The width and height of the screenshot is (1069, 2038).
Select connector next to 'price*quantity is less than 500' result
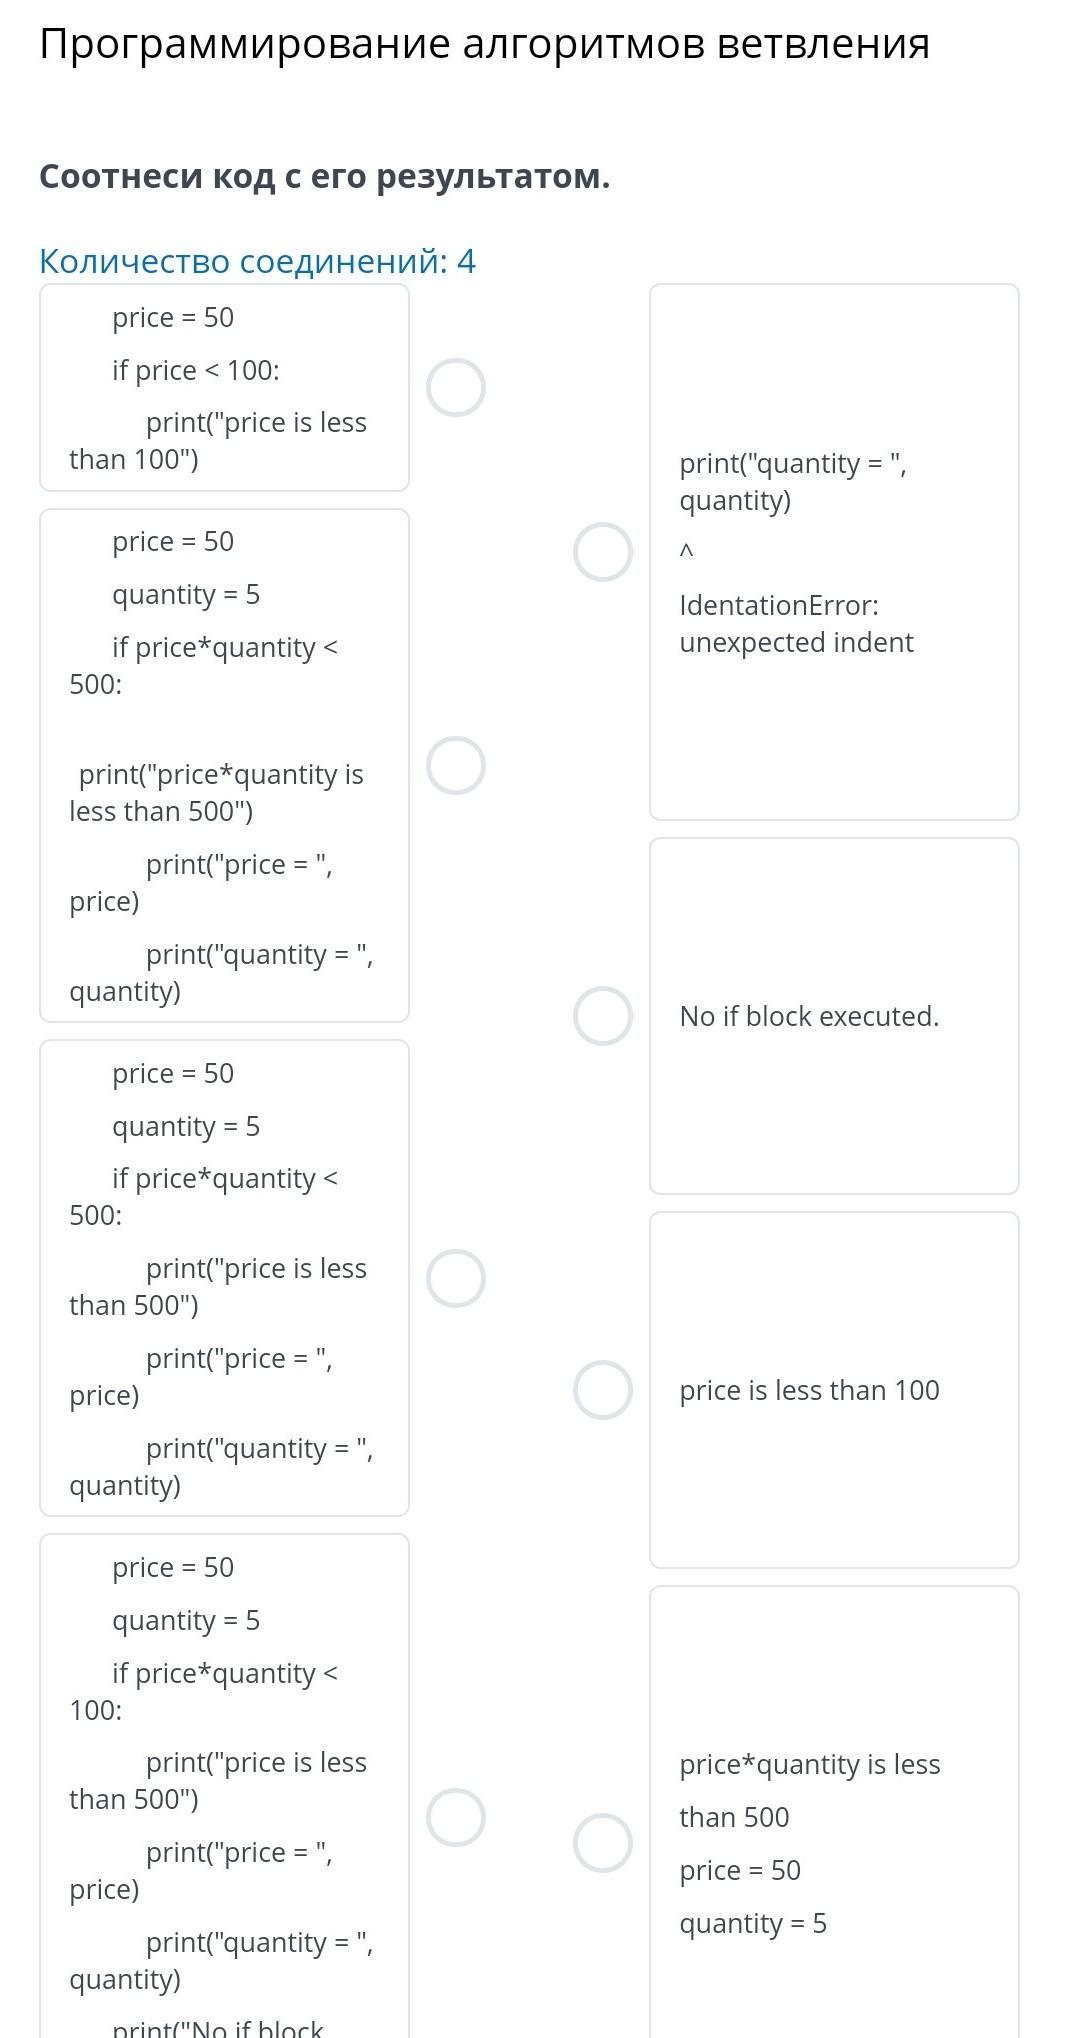point(603,1843)
